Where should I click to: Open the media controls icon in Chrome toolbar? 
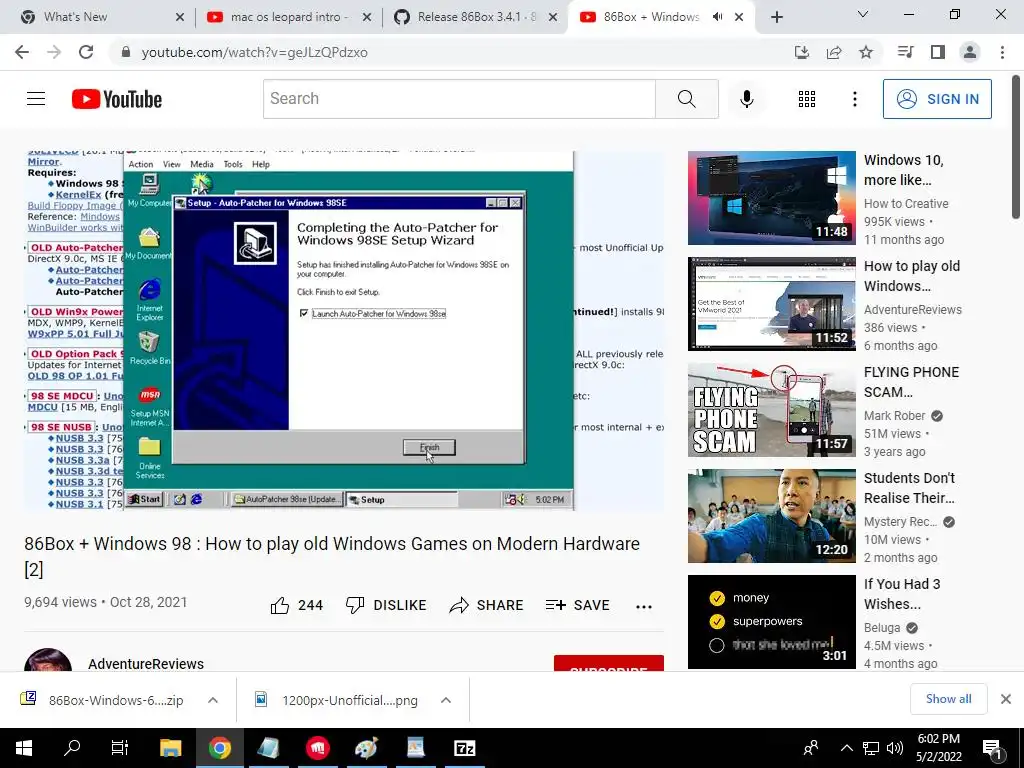coord(905,52)
